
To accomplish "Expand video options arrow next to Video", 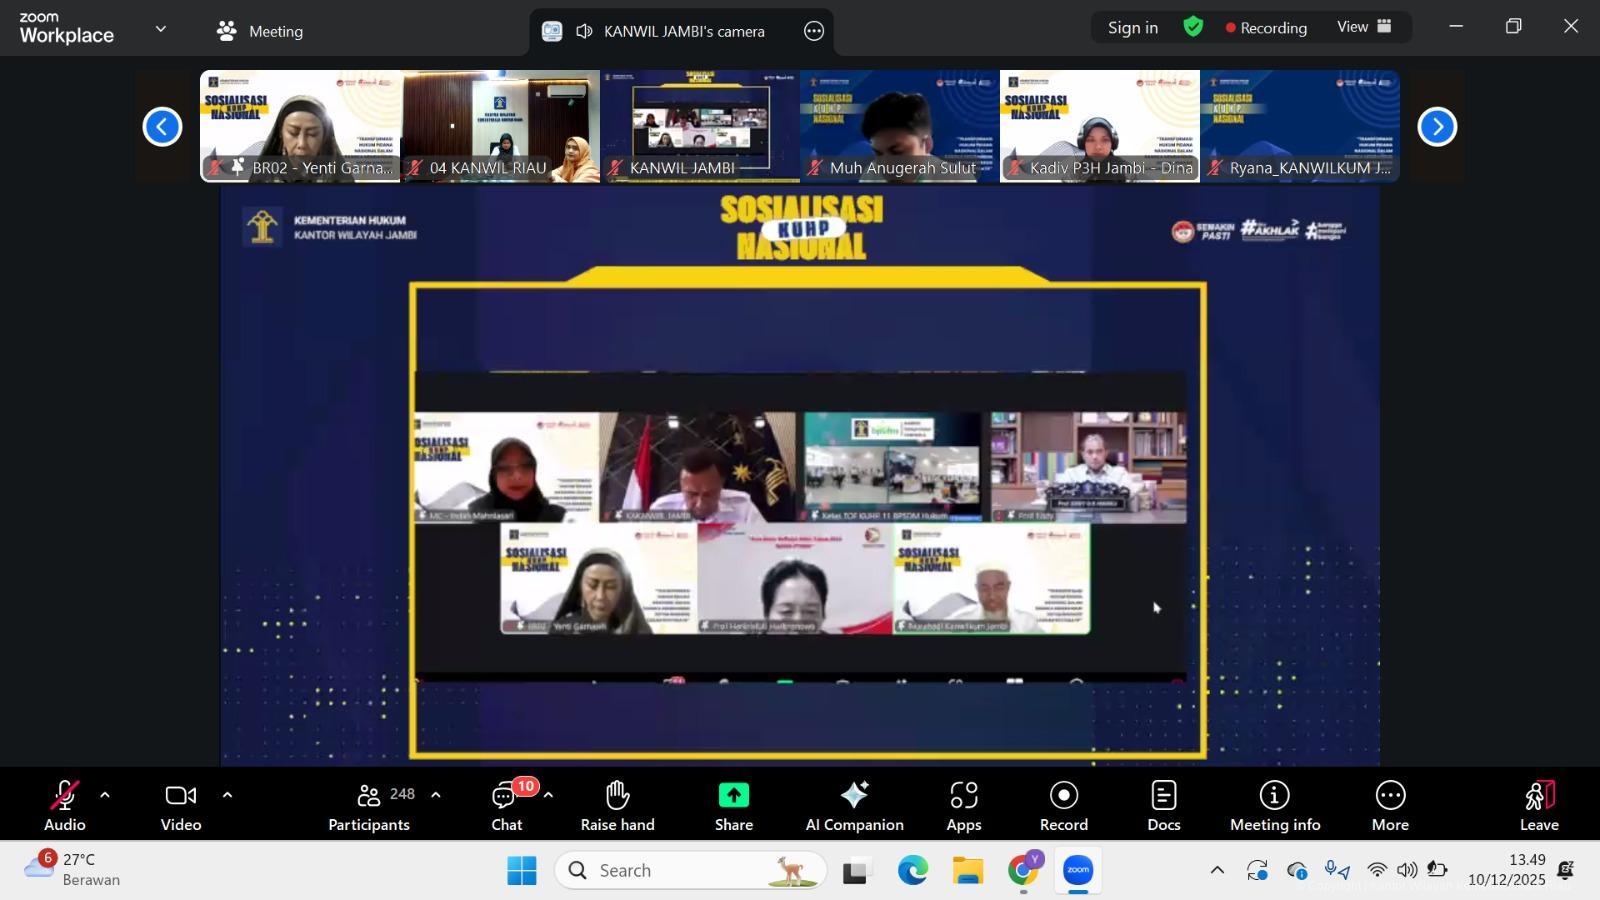I will coord(227,796).
